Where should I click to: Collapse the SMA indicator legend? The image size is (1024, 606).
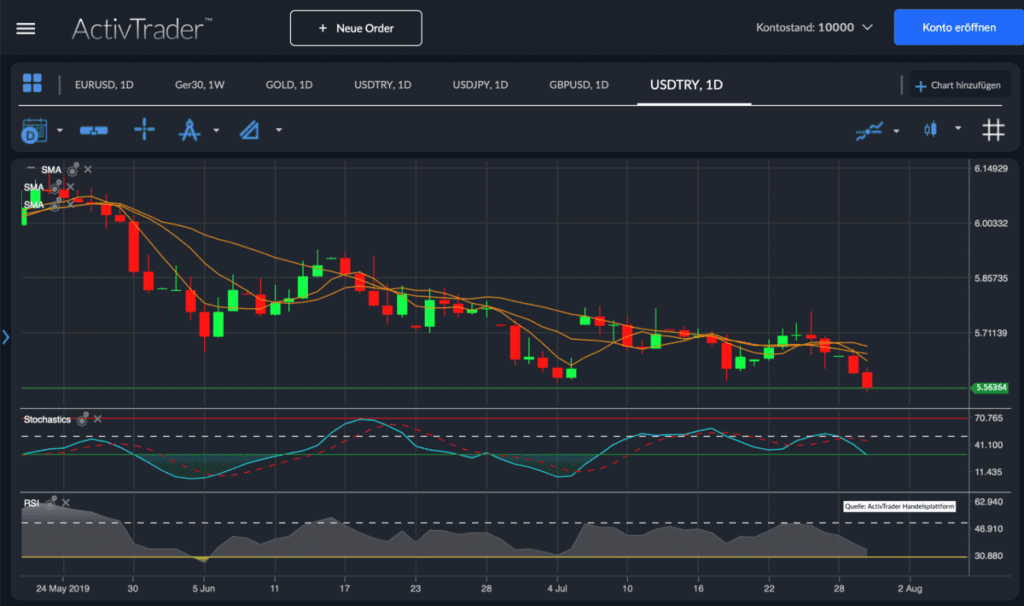(31, 168)
